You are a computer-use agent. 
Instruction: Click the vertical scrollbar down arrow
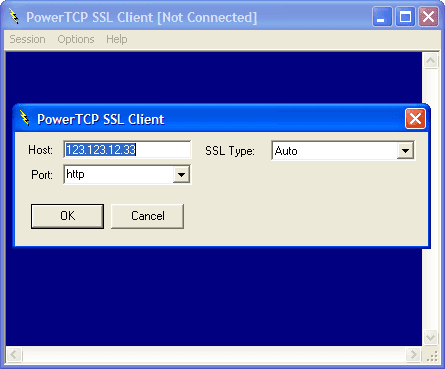point(431,338)
